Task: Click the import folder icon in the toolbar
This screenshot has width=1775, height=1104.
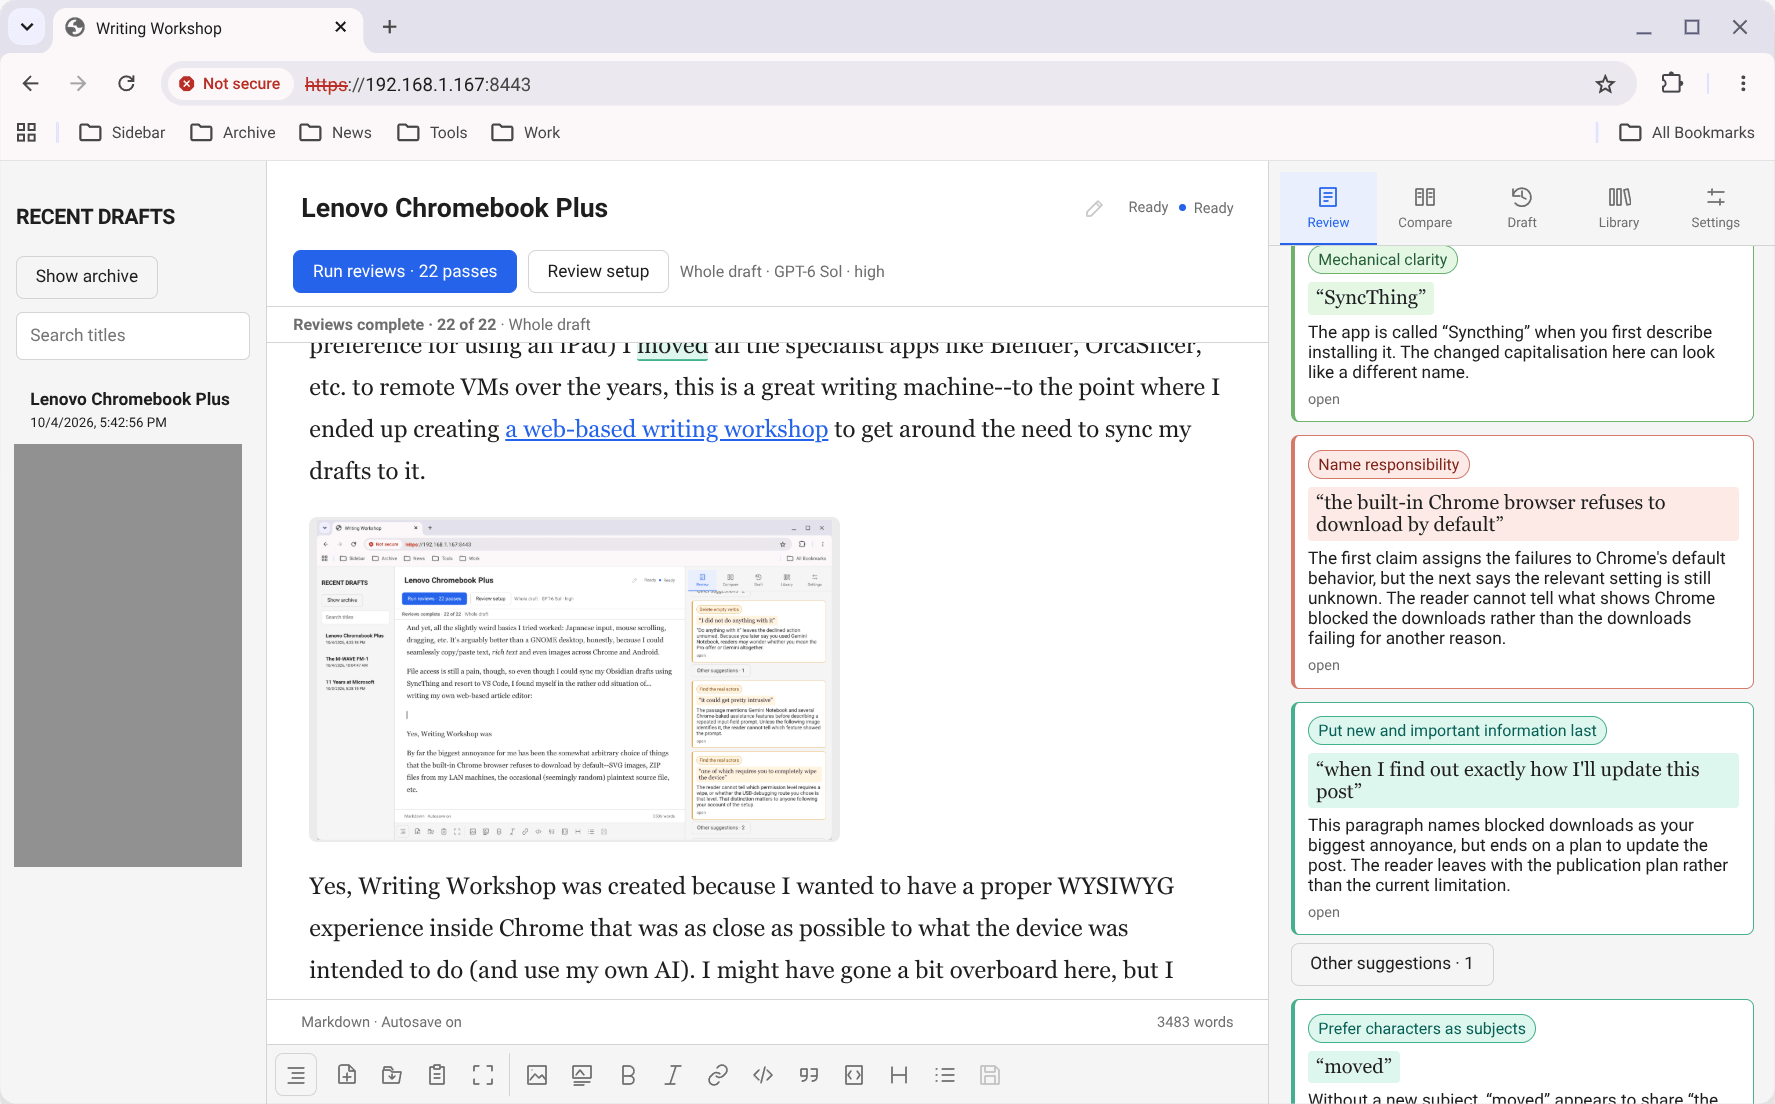Action: [x=392, y=1075]
